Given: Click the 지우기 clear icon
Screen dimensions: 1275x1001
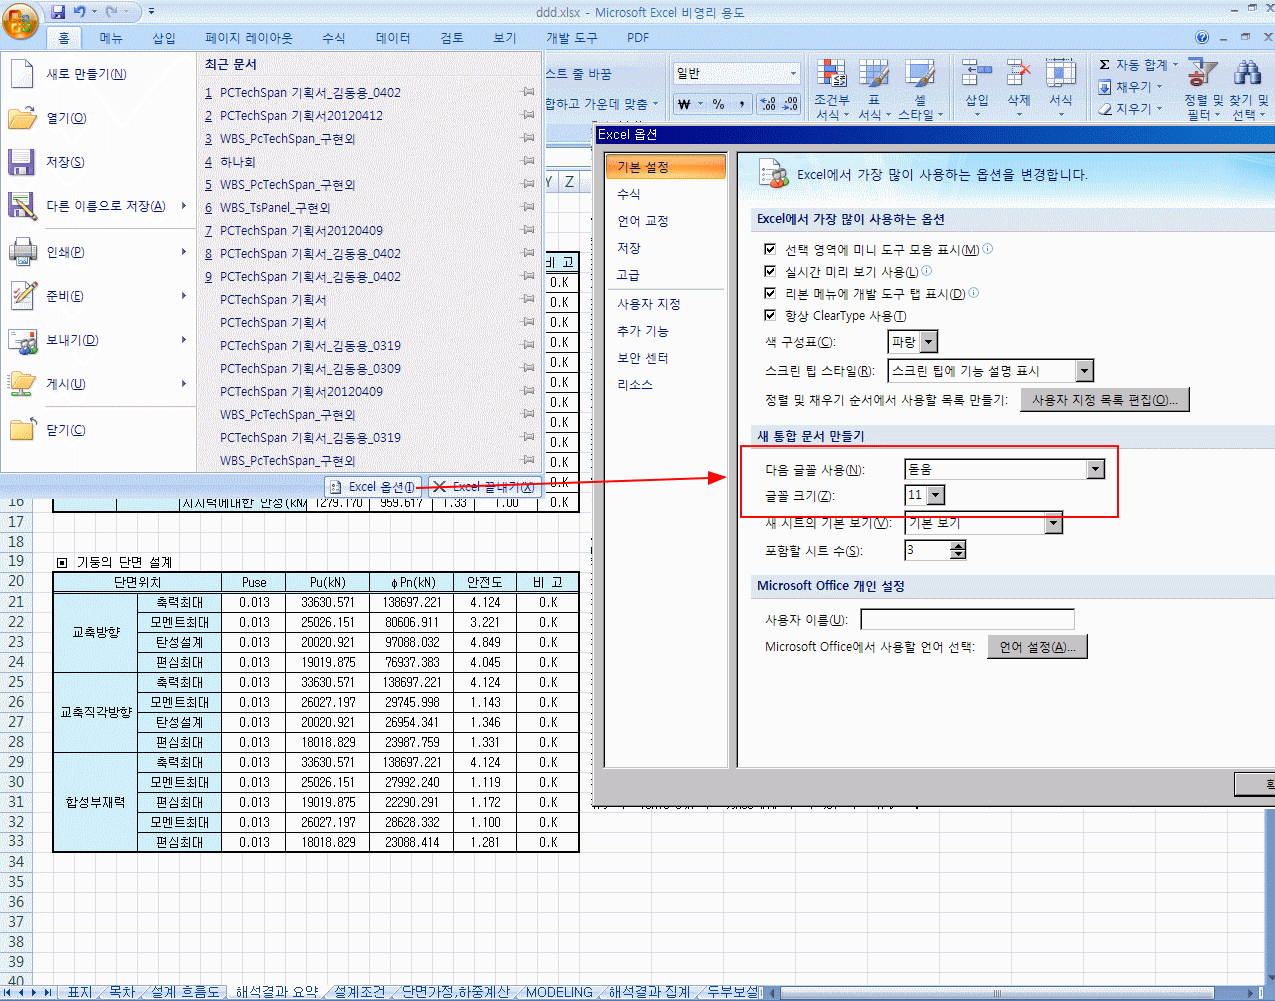Looking at the screenshot, I should click(x=1105, y=109).
